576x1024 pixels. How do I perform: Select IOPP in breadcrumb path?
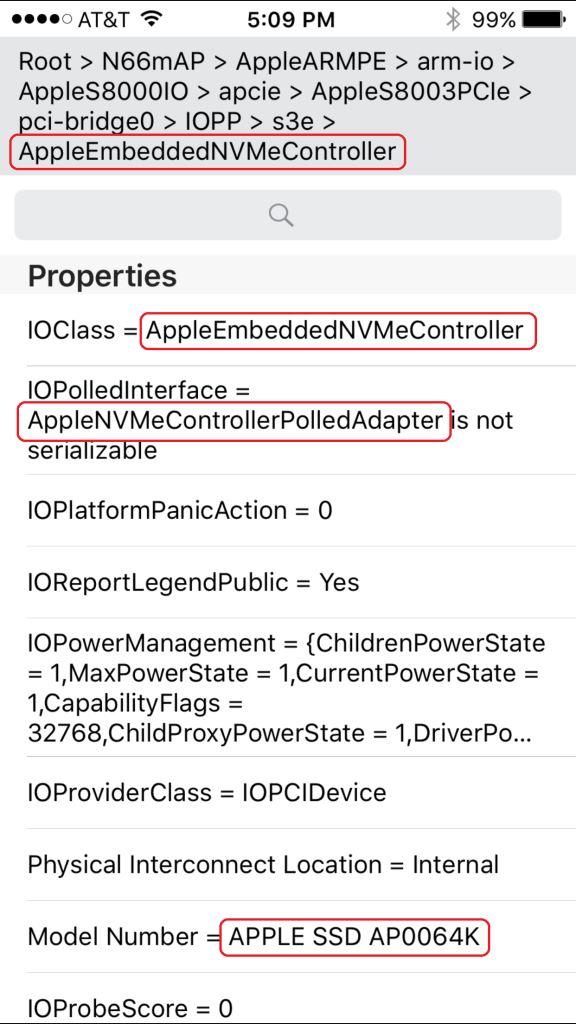pyautogui.click(x=208, y=122)
